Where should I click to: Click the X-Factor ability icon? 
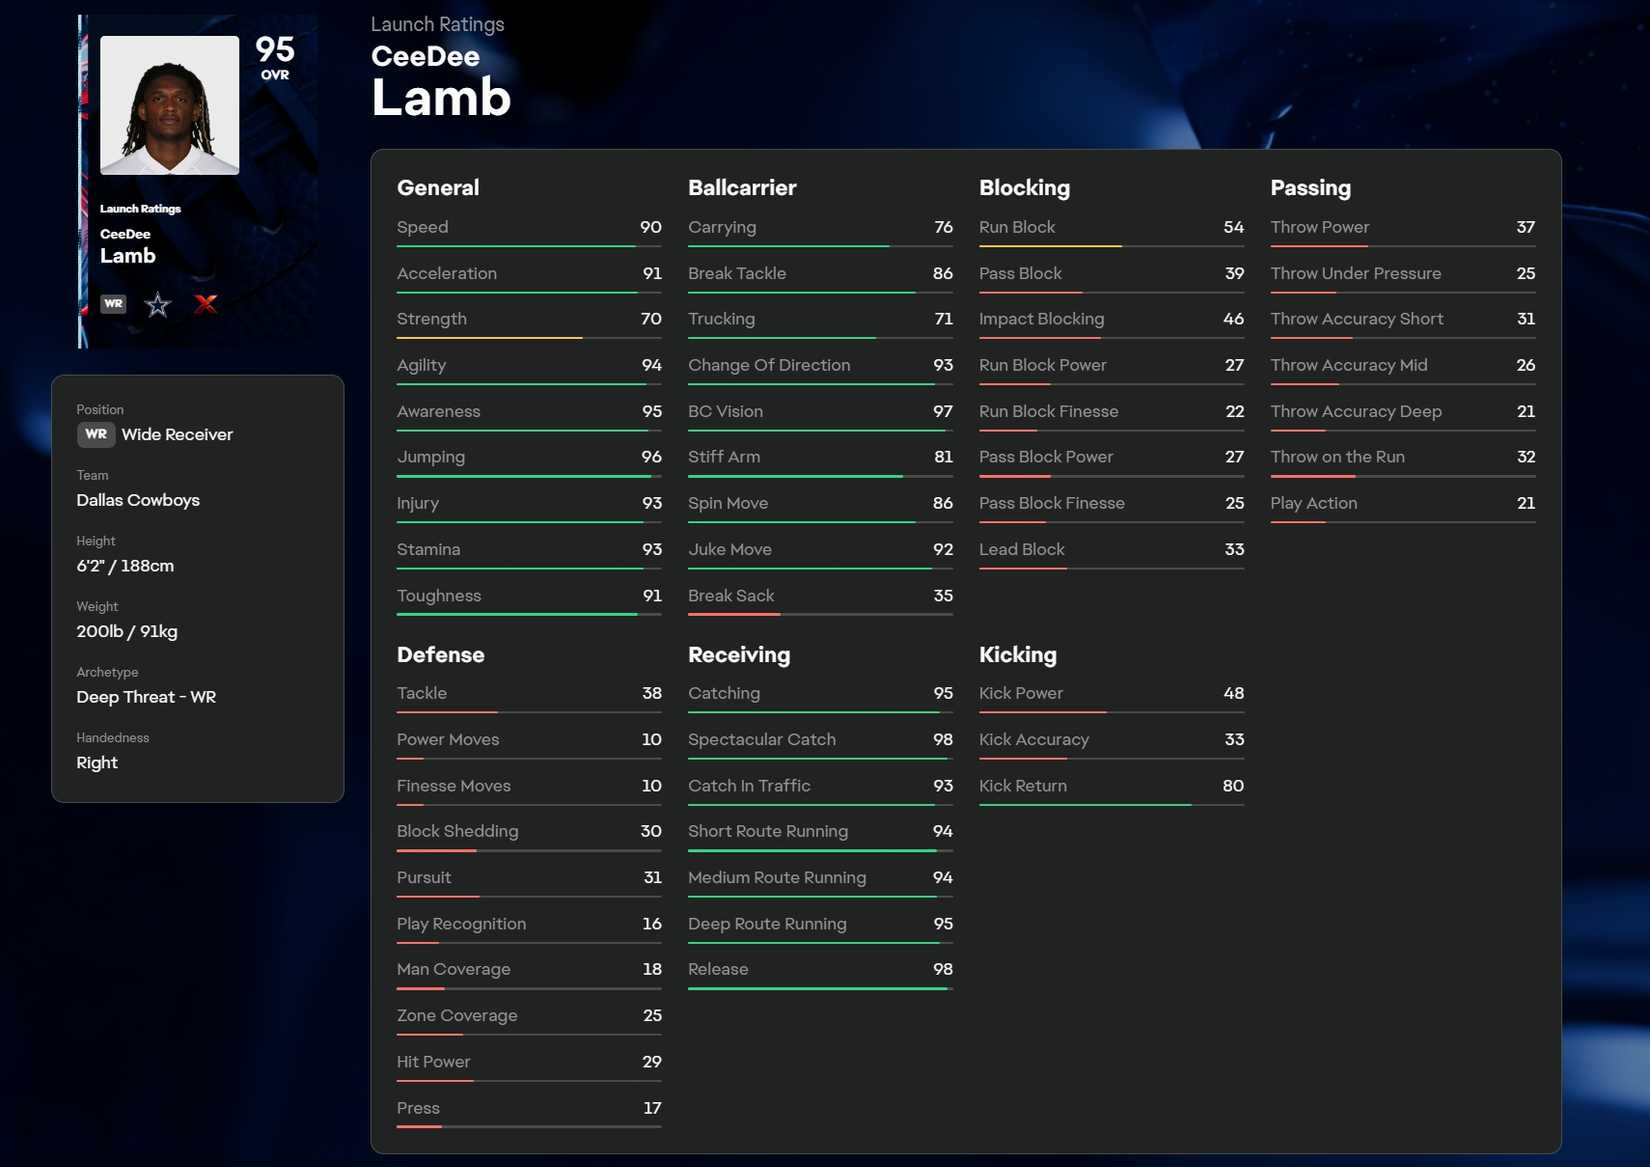click(x=206, y=304)
